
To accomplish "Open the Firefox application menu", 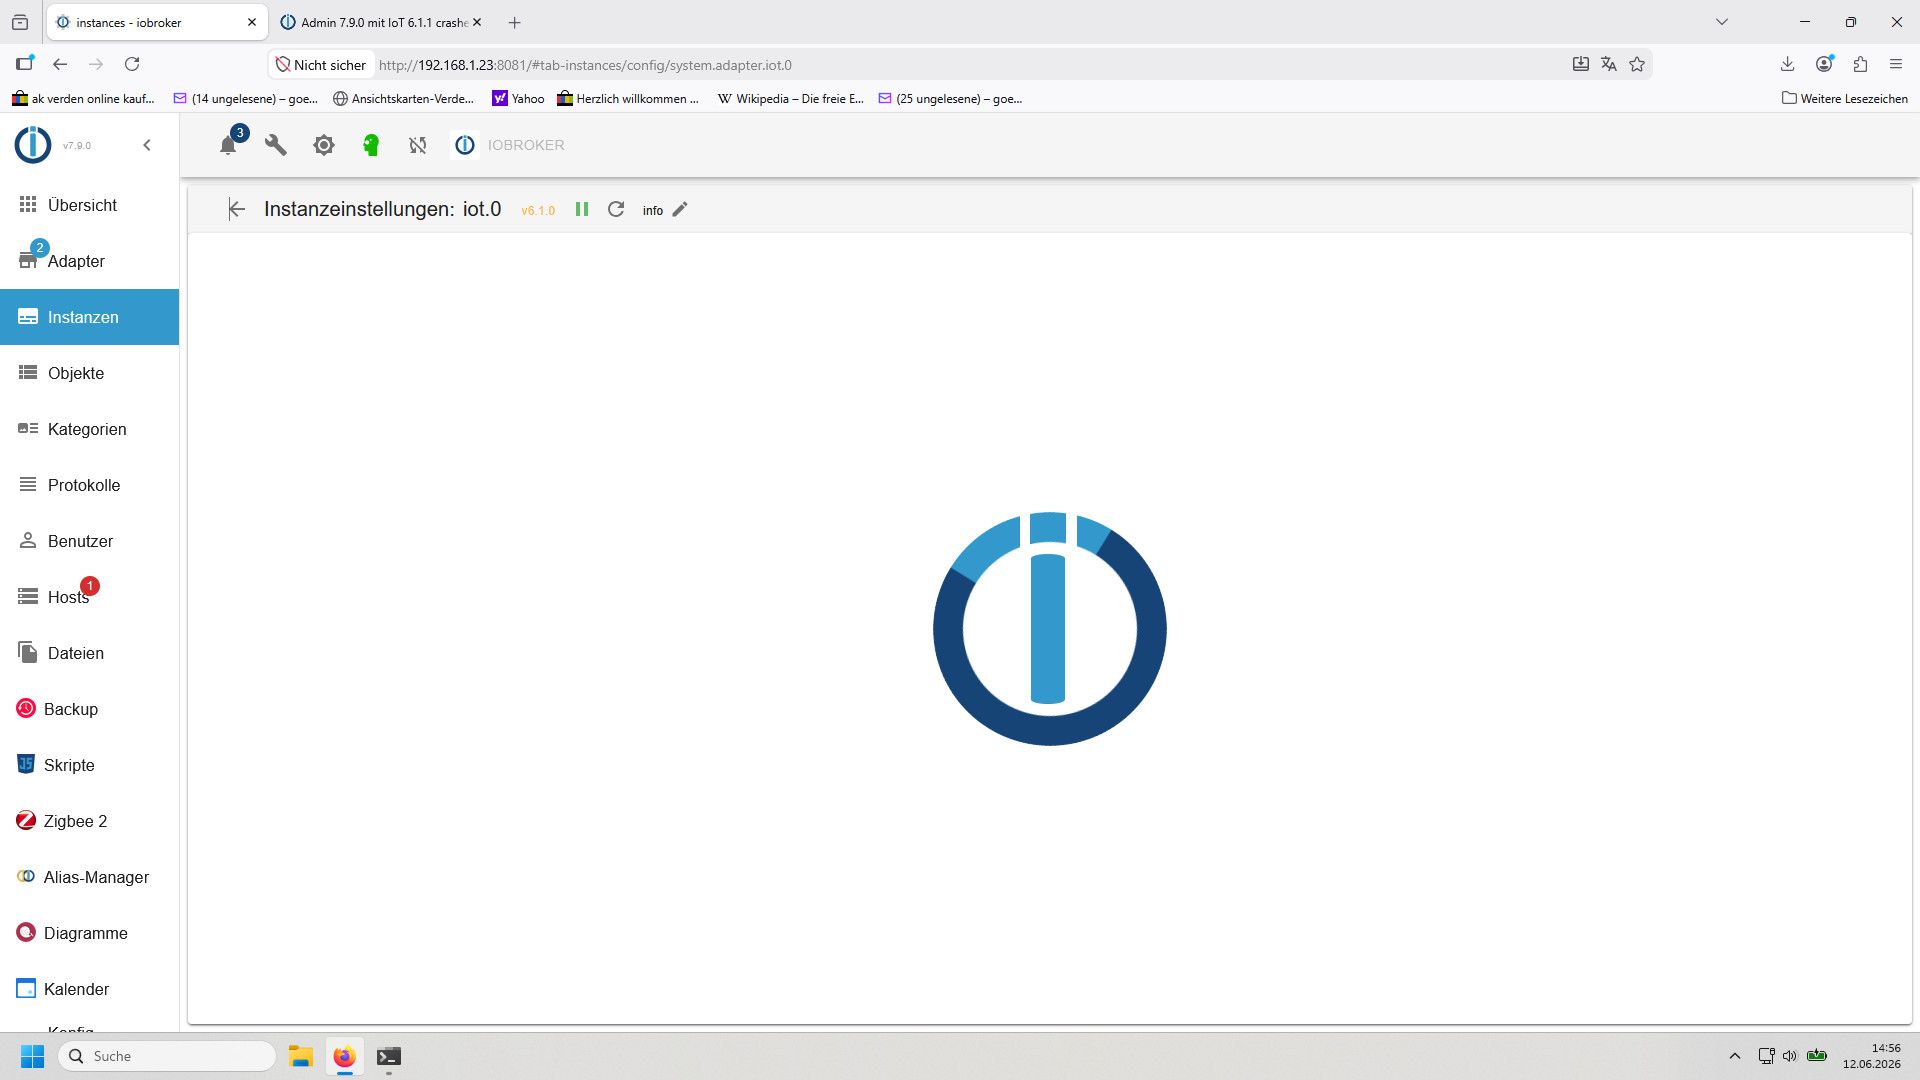I will click(1896, 64).
